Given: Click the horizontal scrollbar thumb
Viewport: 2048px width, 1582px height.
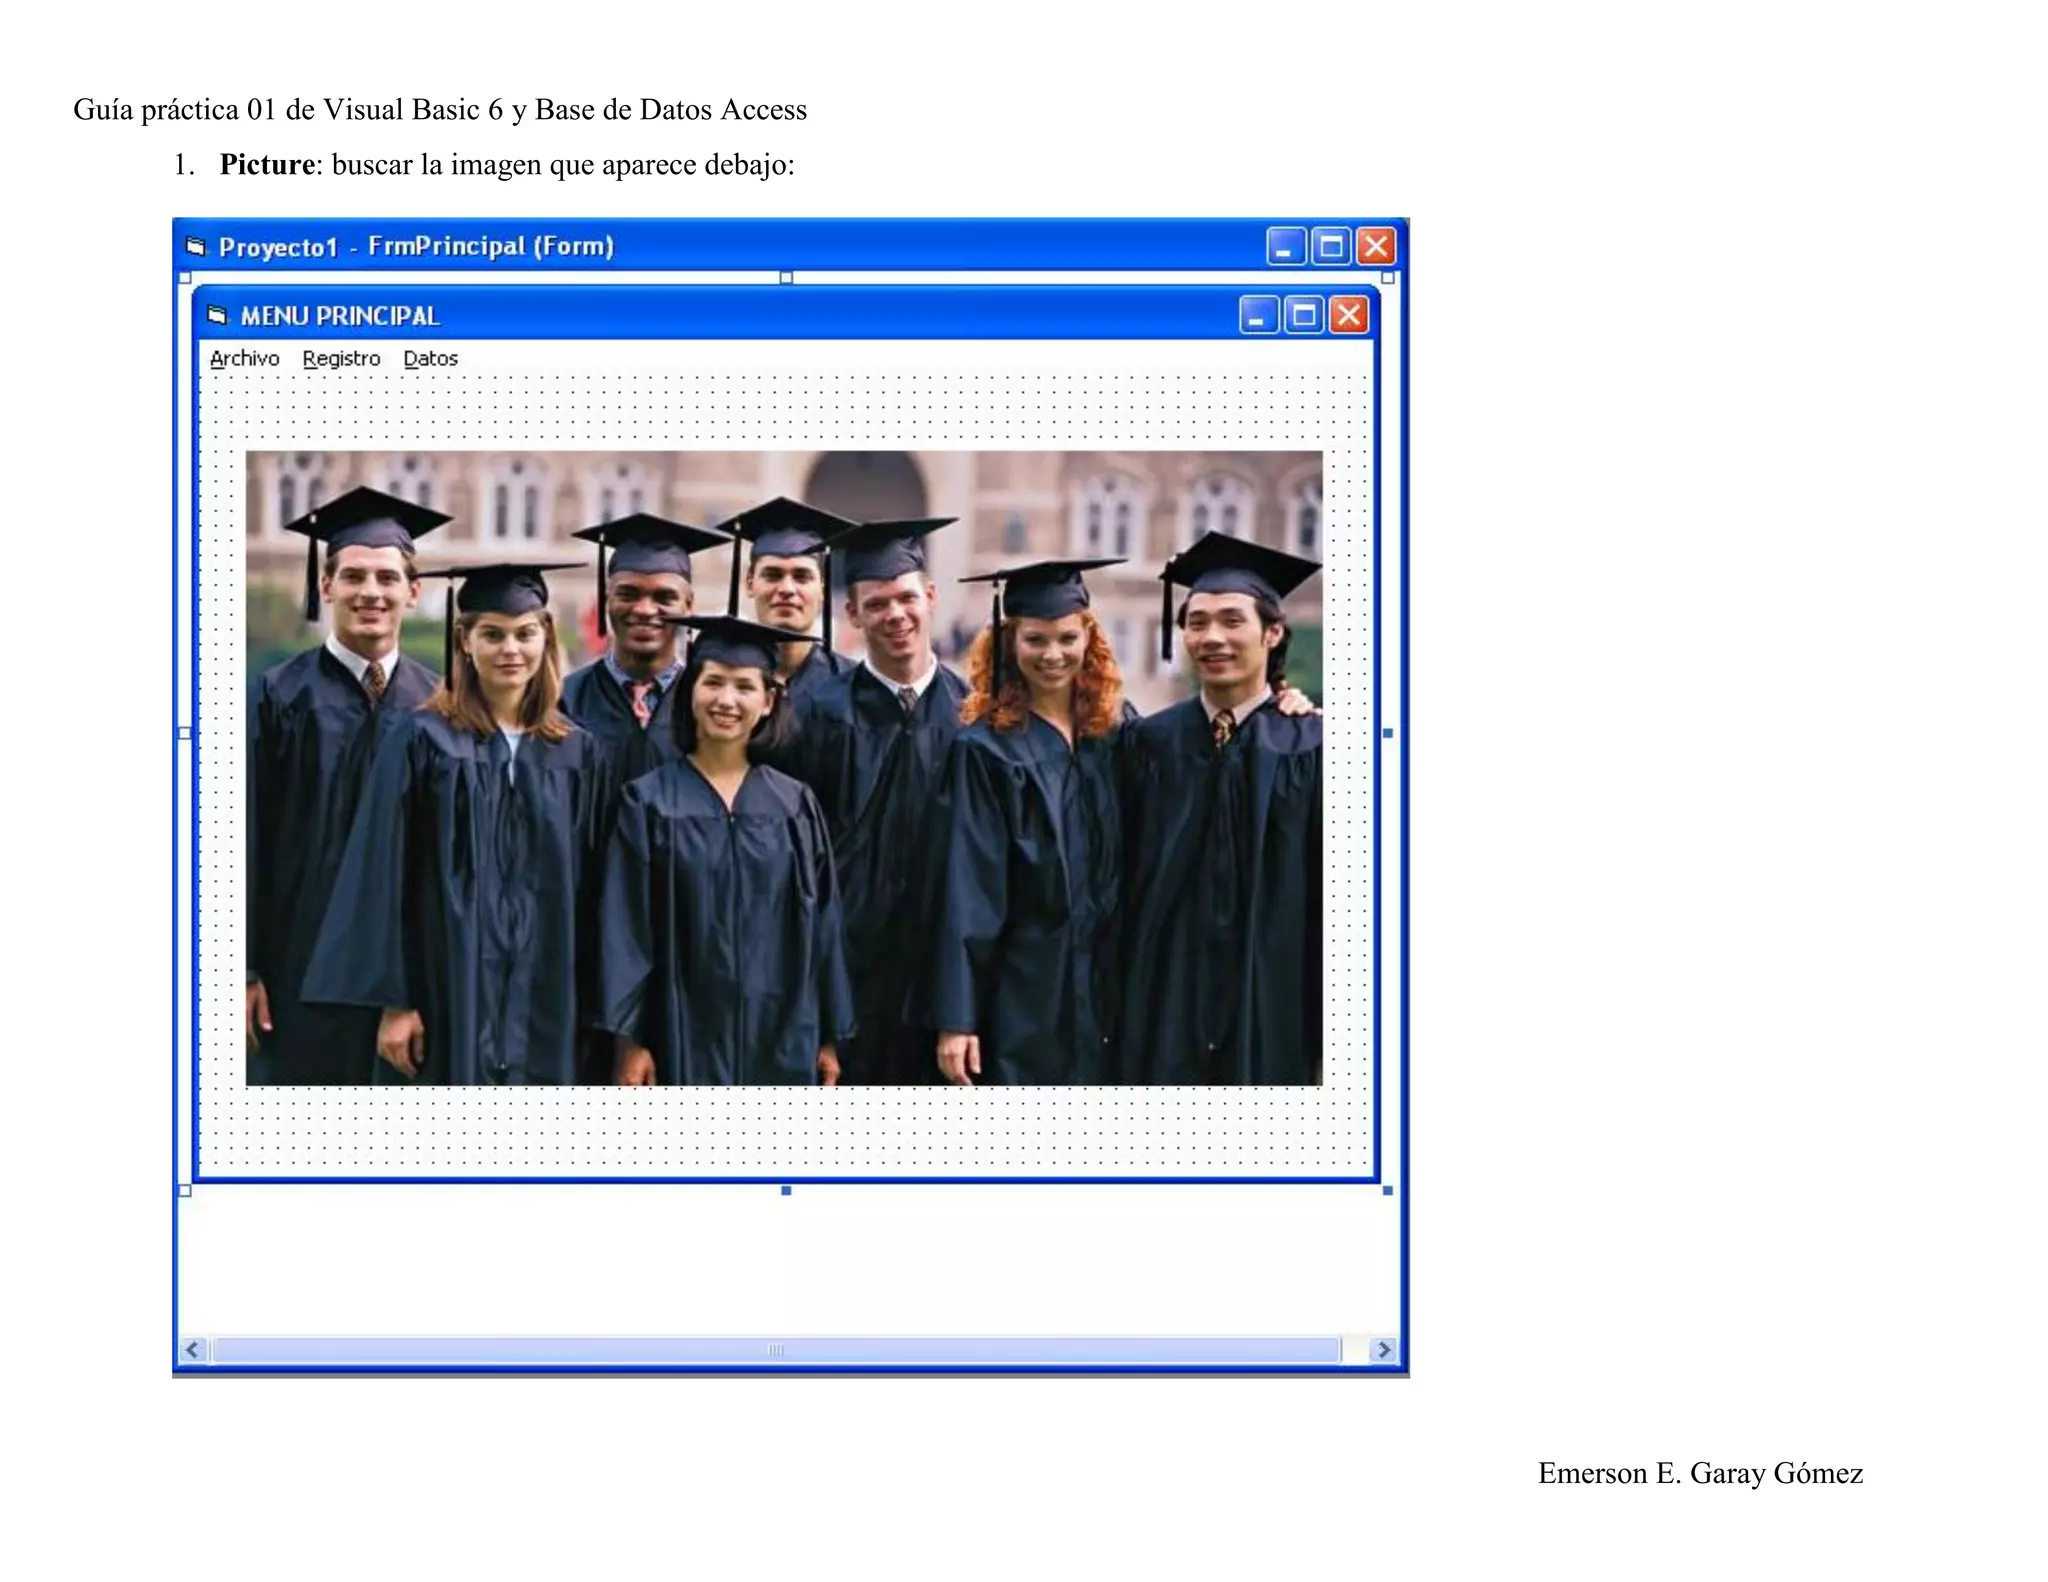Looking at the screenshot, I should click(x=775, y=1350).
